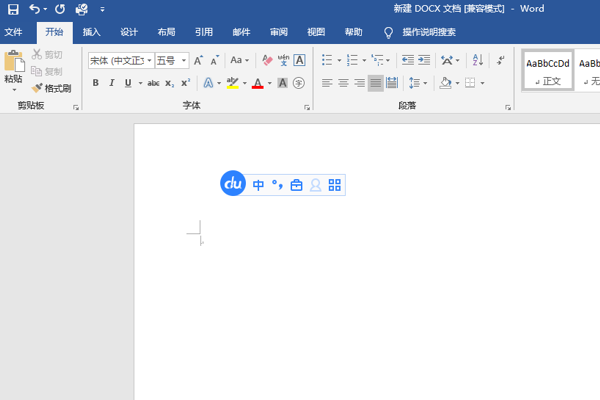The width and height of the screenshot is (600, 400).
Task: Decrease font size with the shrink icon
Action: [215, 60]
